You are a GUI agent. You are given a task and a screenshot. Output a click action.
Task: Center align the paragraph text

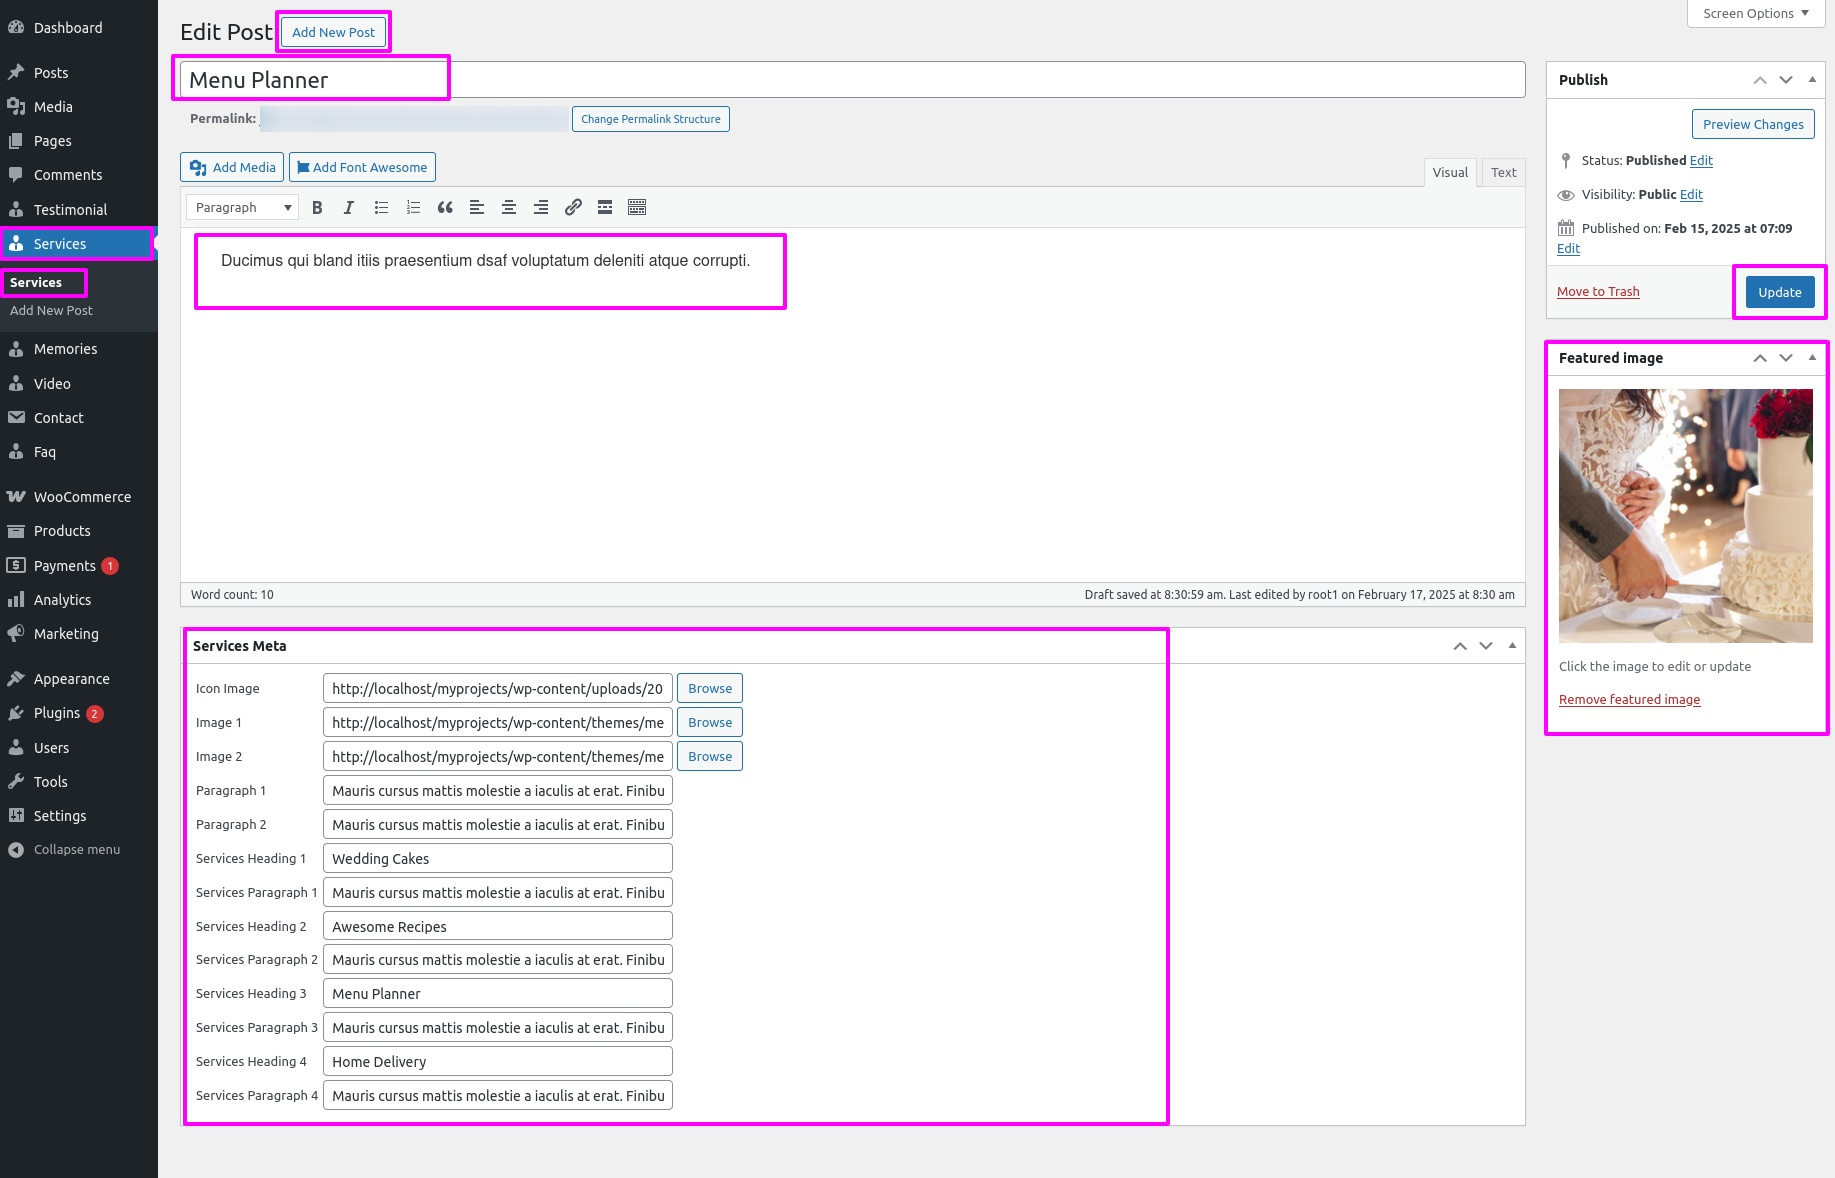[x=509, y=208]
